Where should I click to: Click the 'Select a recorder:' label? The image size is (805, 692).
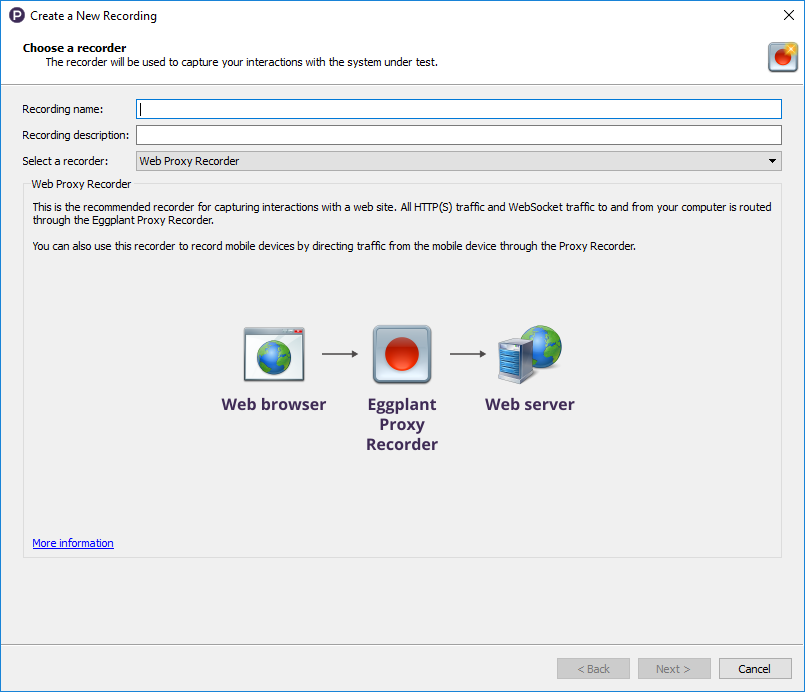click(x=65, y=161)
